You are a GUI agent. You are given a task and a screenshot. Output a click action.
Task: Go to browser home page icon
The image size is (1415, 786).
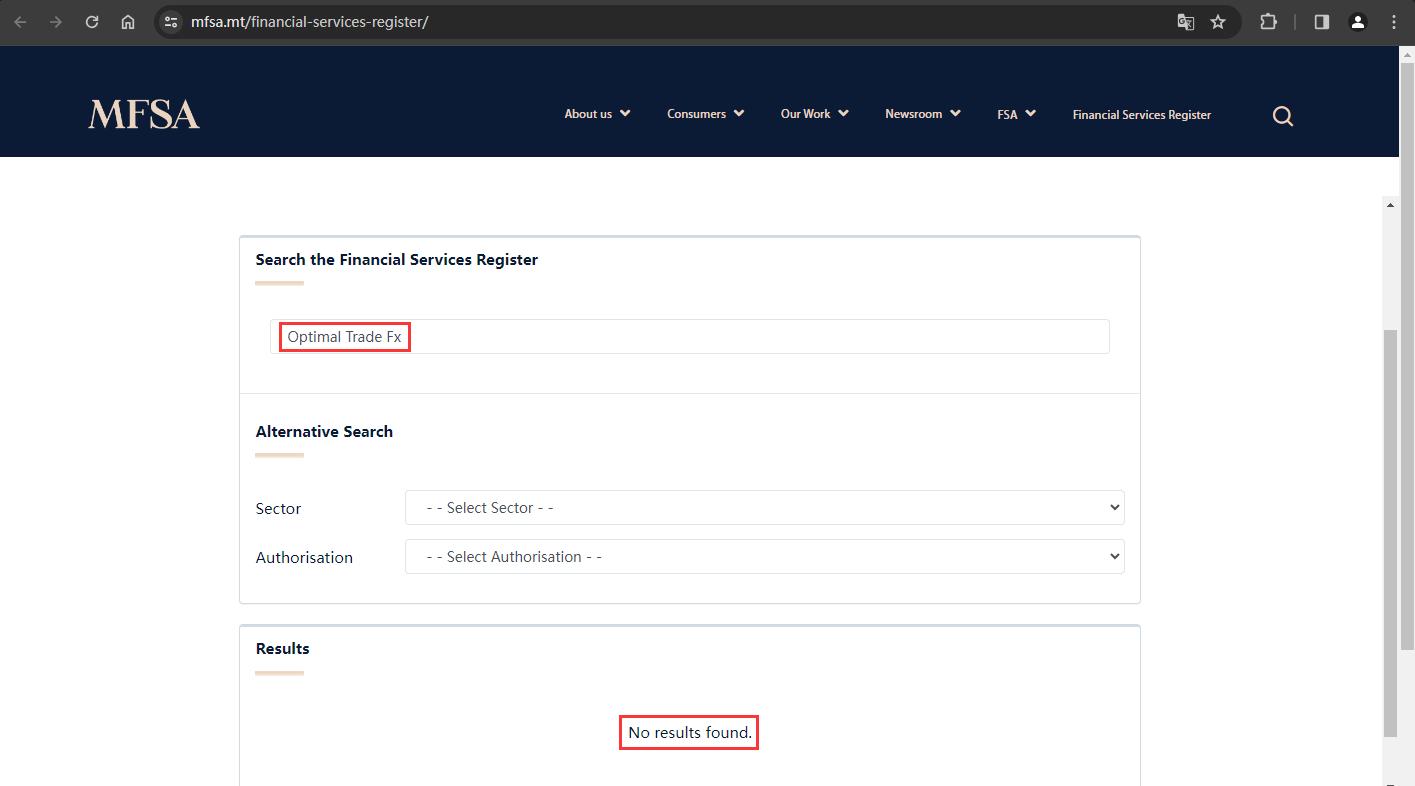click(x=128, y=21)
